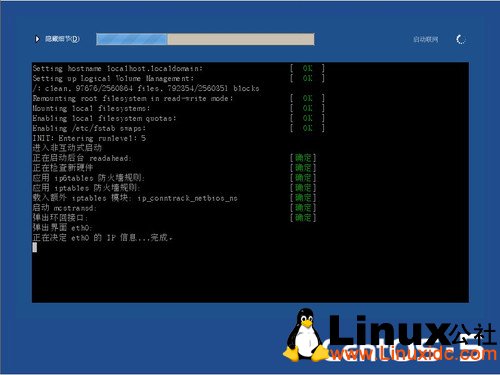This screenshot has height=375, width=500.
Task: Click 'Enabling local filesystem quotas' line
Action: coord(104,118)
